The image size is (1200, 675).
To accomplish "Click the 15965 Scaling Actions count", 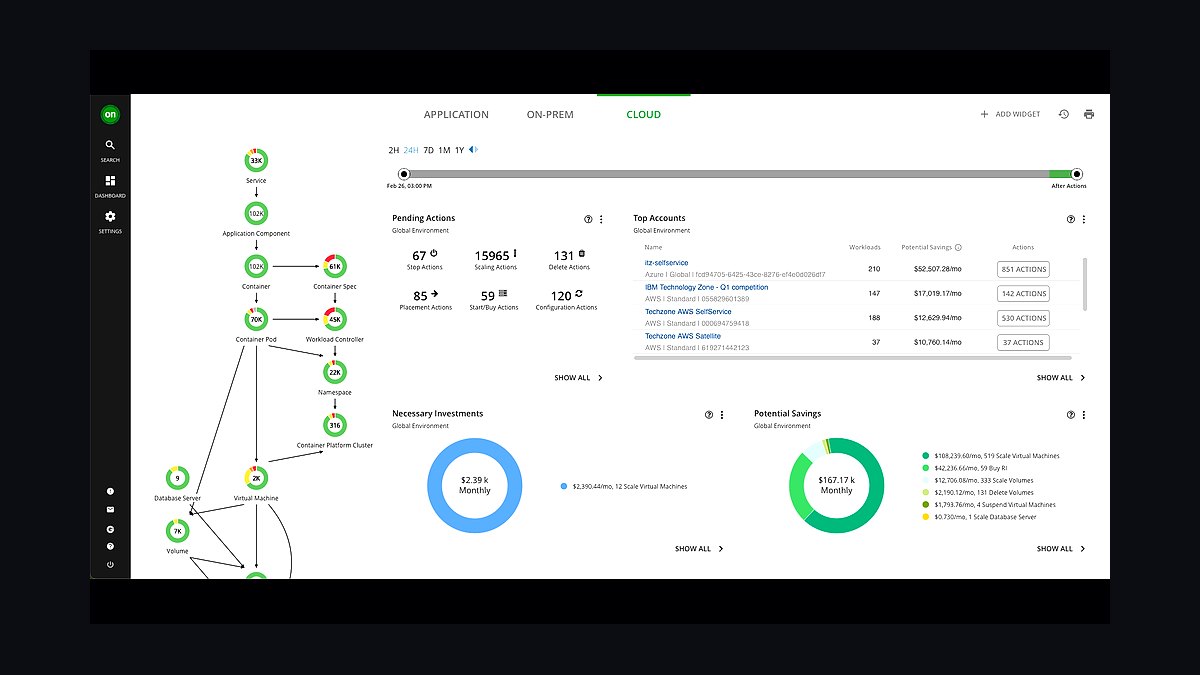I will click(492, 256).
